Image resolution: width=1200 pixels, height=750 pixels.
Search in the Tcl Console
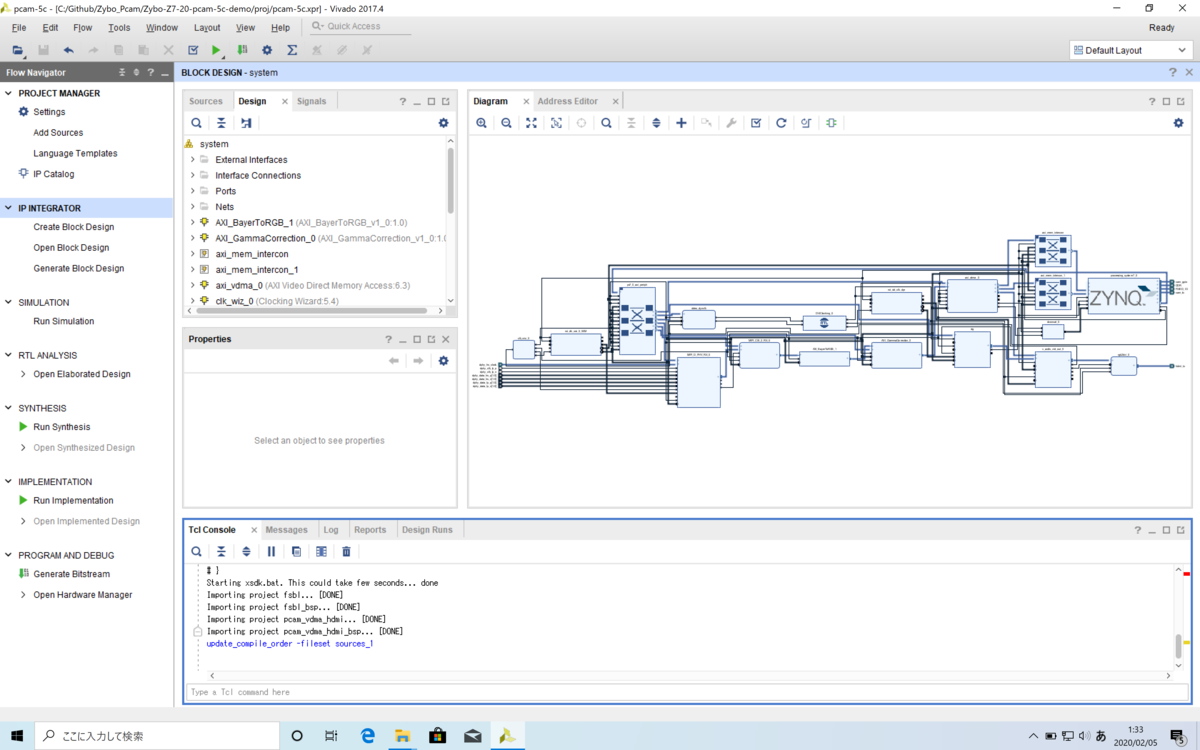(197, 551)
